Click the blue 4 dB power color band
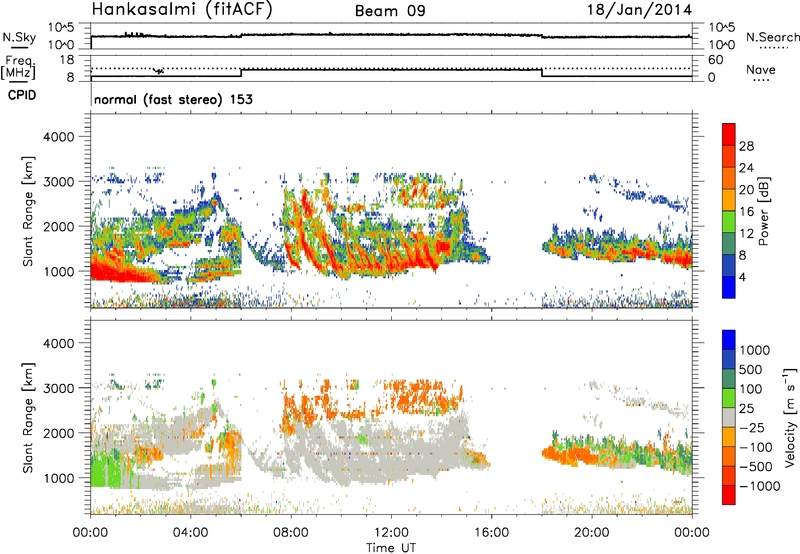Image resolution: width=800 pixels, height=554 pixels. pyautogui.click(x=729, y=287)
